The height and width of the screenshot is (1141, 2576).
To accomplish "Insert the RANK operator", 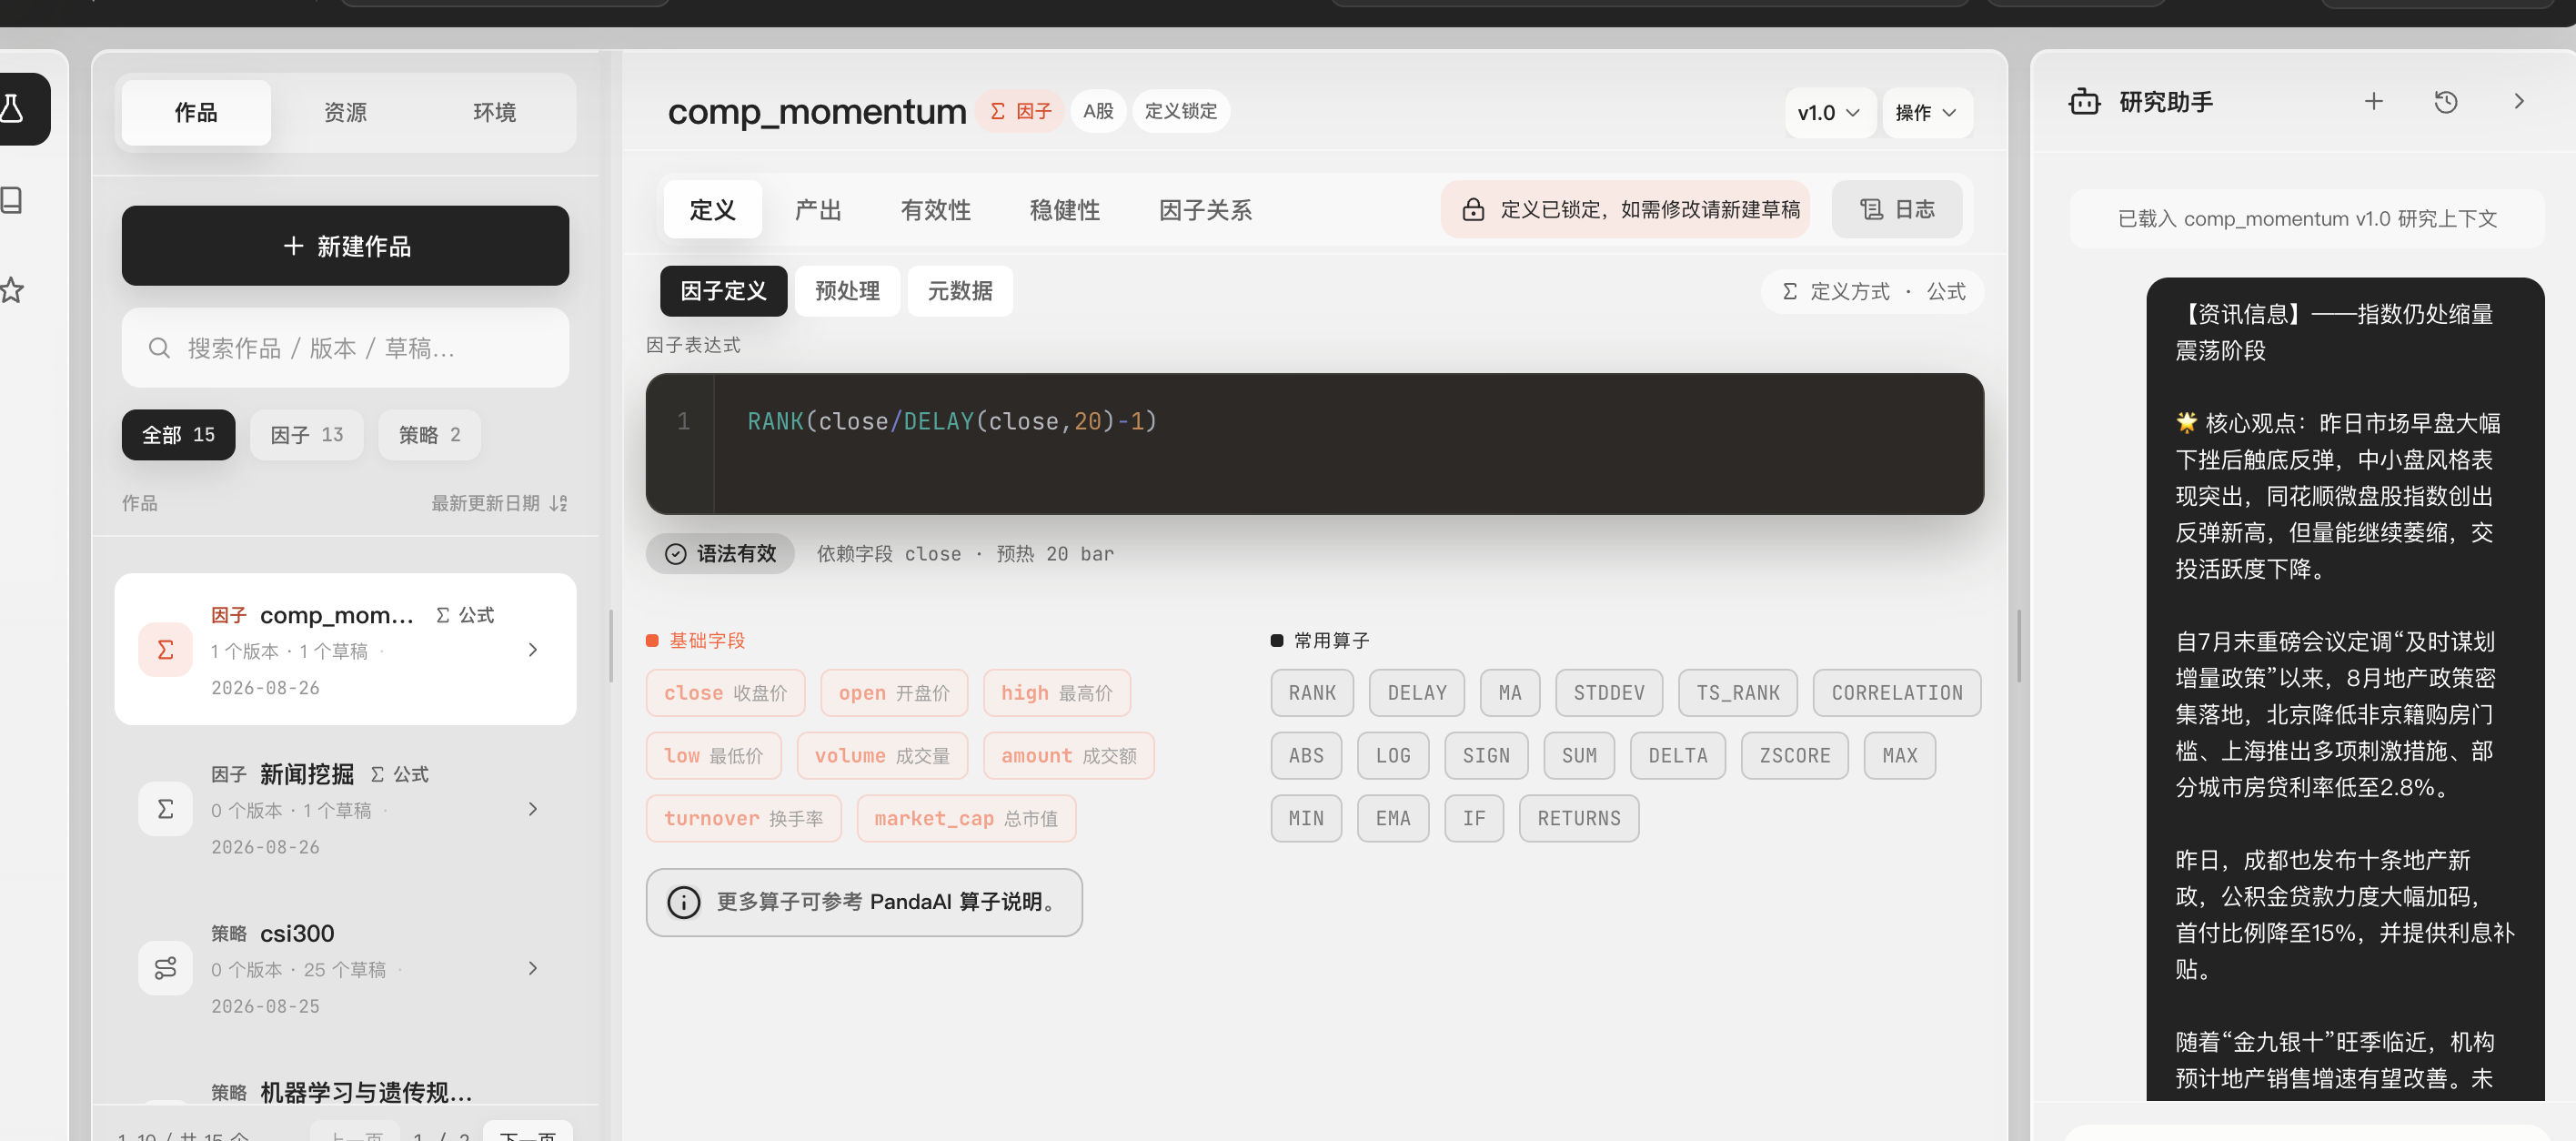I will (x=1312, y=693).
